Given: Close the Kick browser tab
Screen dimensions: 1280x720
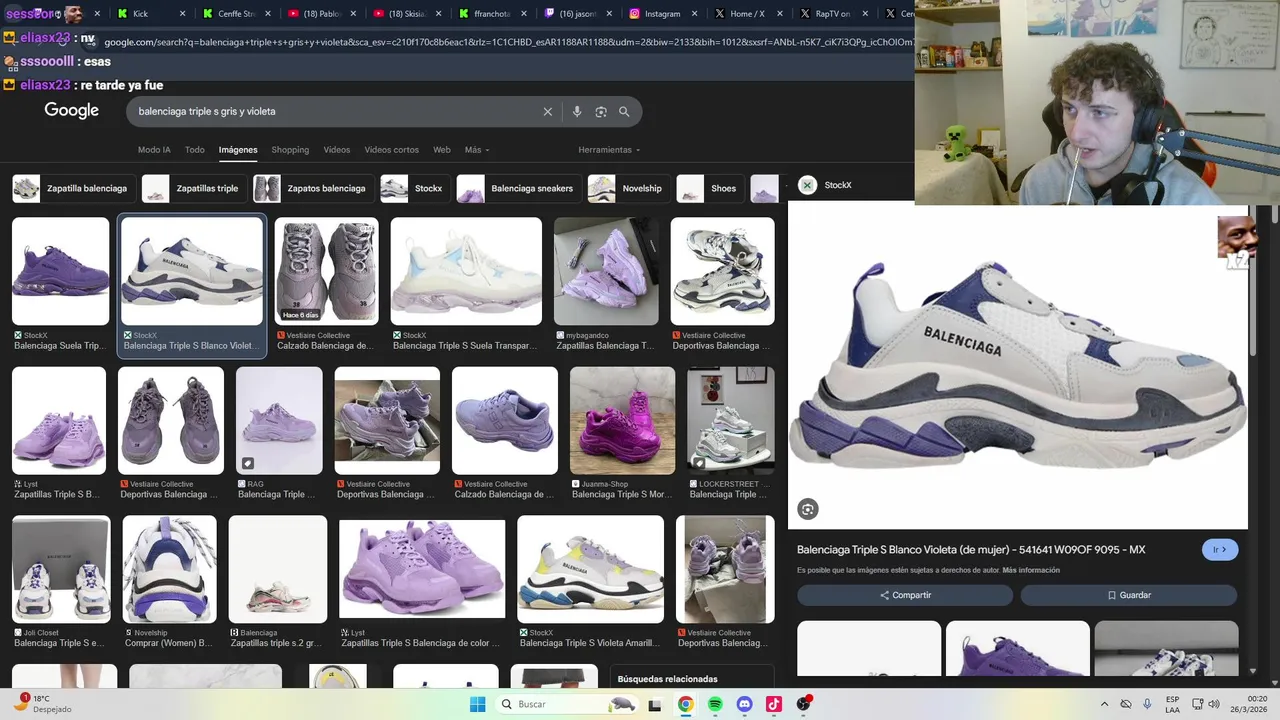Looking at the screenshot, I should click(x=184, y=14).
